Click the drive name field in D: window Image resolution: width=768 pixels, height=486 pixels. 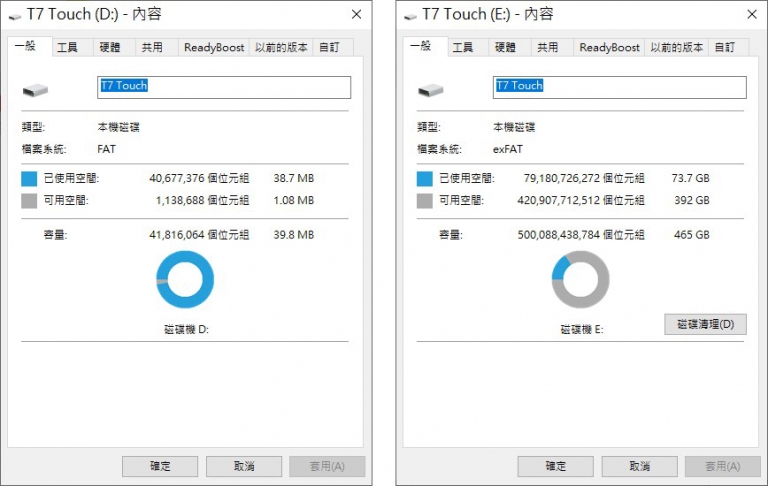click(x=224, y=87)
